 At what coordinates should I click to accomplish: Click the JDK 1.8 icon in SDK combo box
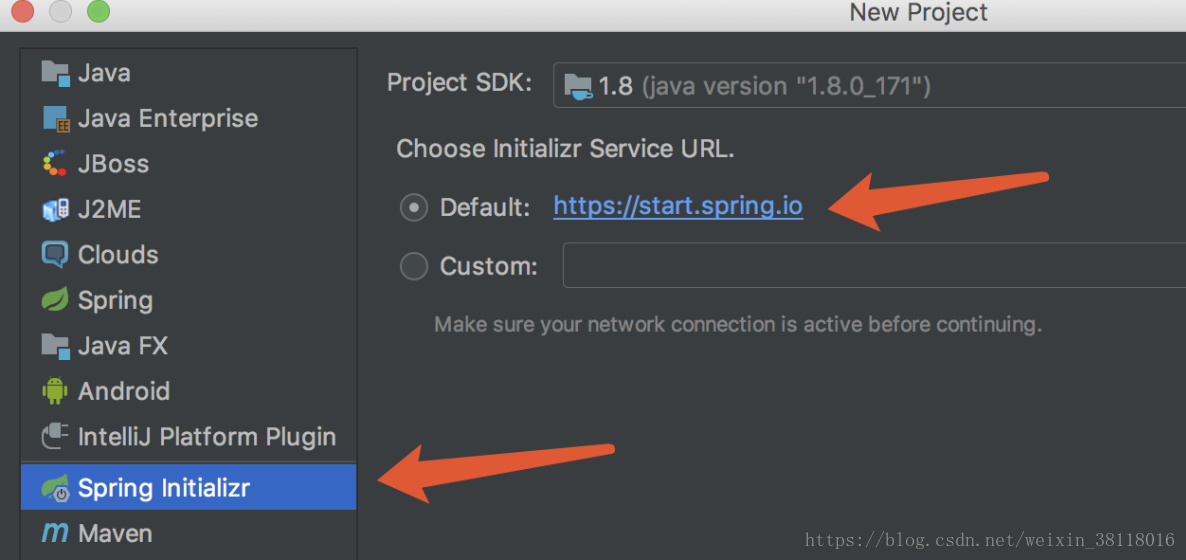[579, 86]
